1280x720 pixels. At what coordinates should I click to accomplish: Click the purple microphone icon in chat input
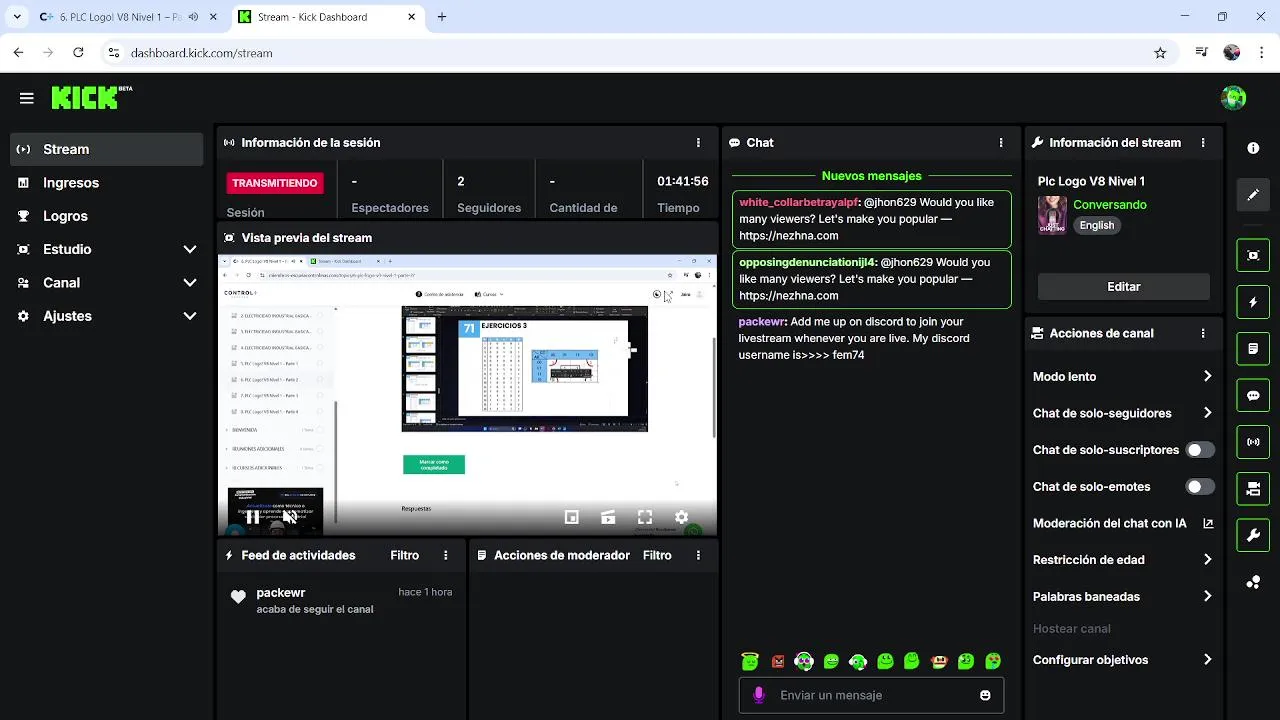click(x=759, y=695)
